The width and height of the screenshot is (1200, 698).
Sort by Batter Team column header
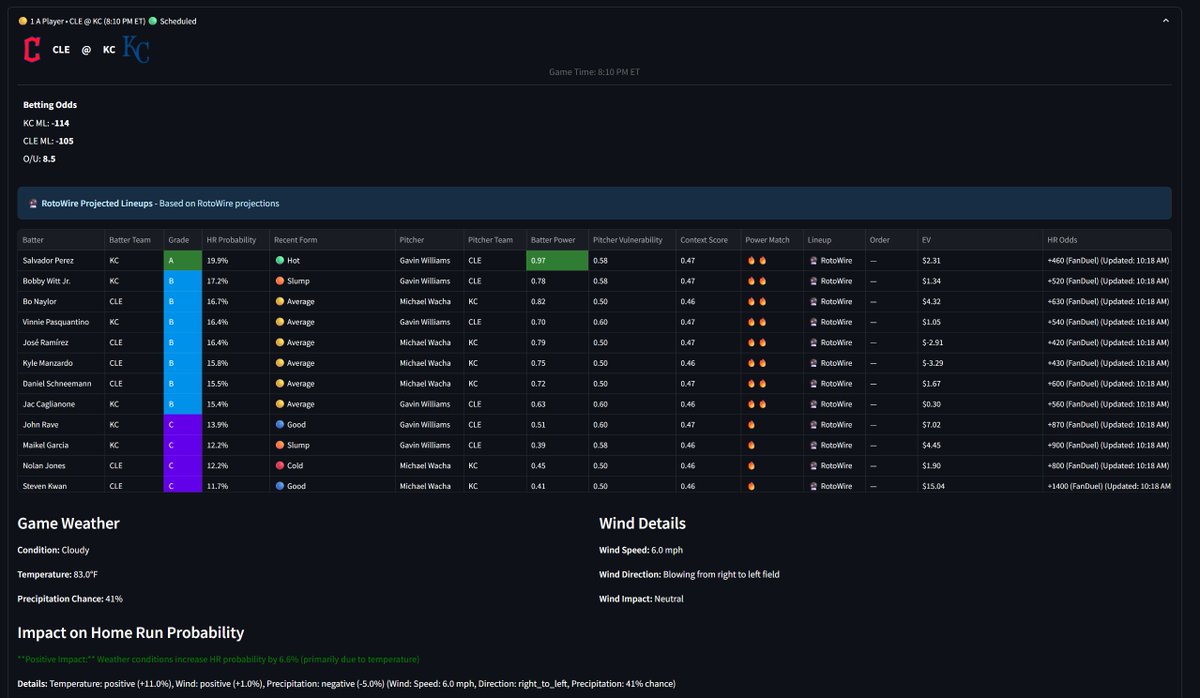[x=133, y=240]
